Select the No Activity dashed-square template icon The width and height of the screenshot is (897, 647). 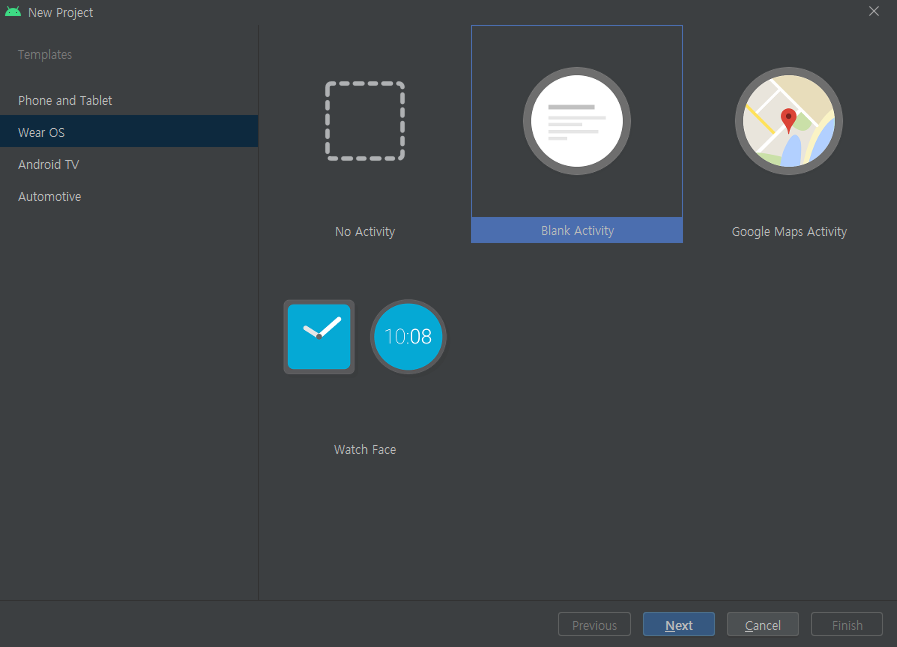(x=365, y=121)
